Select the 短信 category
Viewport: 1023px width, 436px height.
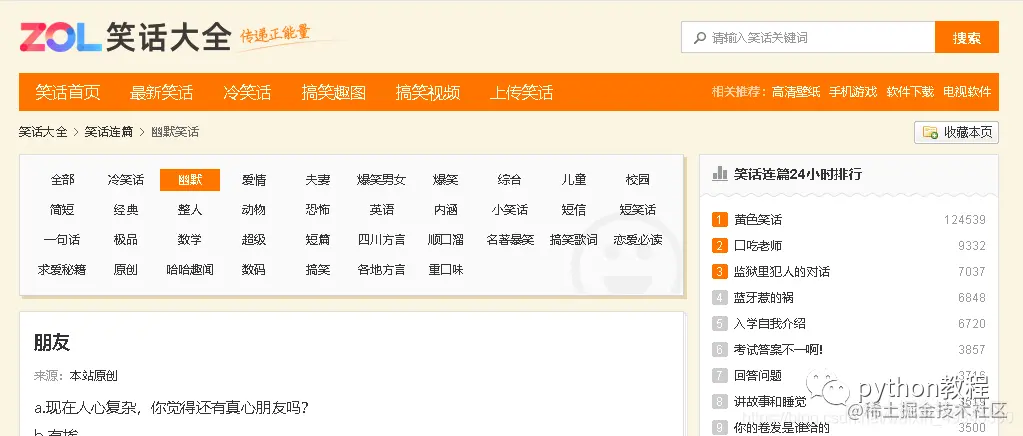click(x=574, y=210)
